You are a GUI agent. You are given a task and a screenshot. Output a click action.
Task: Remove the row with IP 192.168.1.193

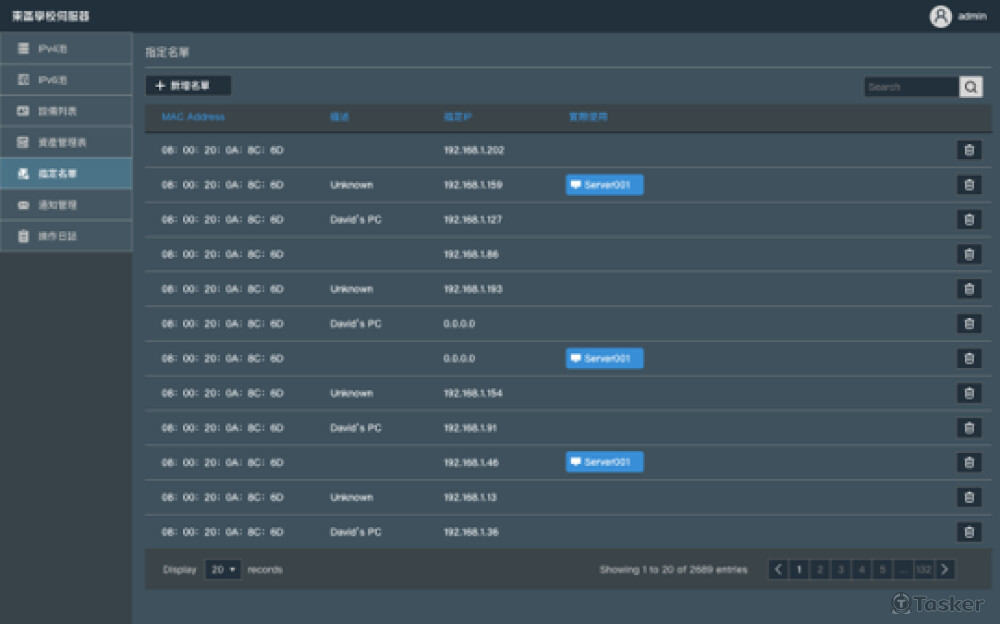pyautogui.click(x=968, y=289)
